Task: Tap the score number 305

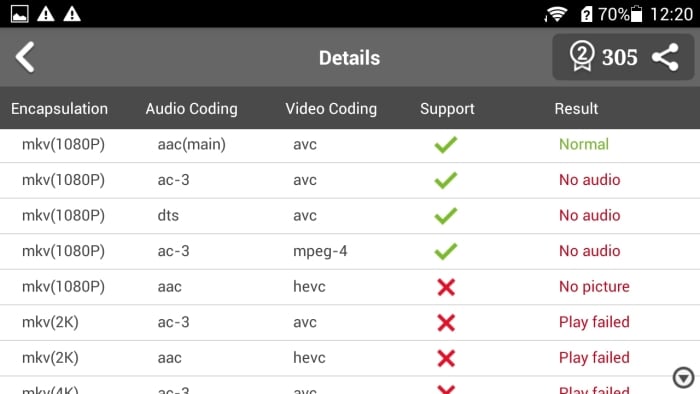Action: 619,57
